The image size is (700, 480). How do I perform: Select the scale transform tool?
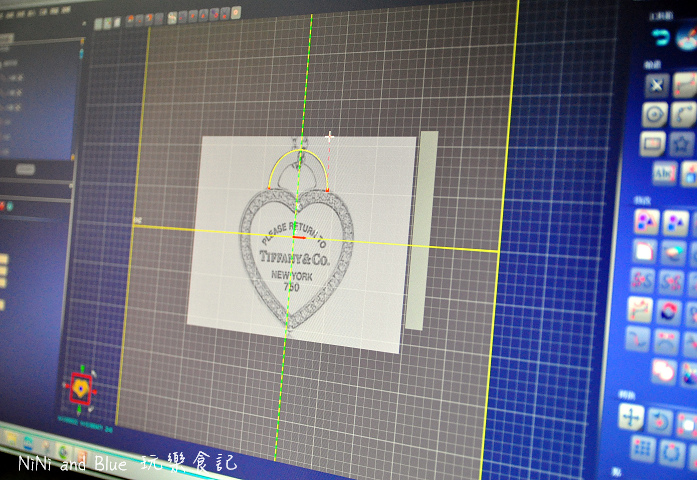tap(688, 424)
